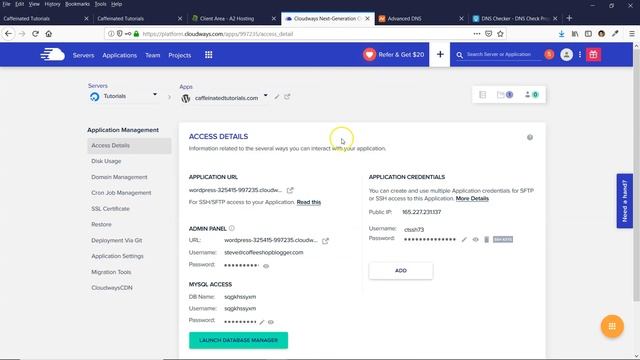640x360 pixels.
Task: Click Firefox reload page button
Action: pos(36,34)
